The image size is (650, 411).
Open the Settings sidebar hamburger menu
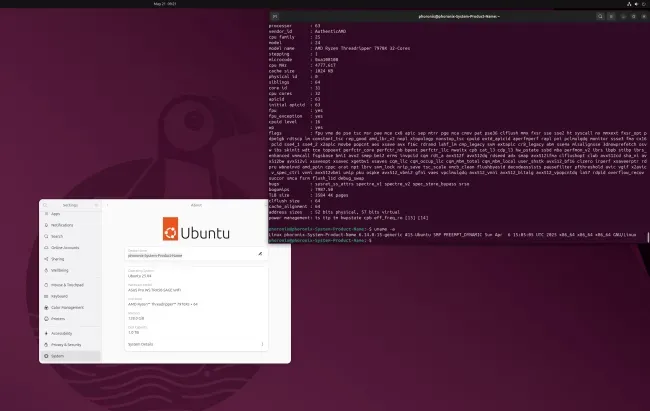pyautogui.click(x=96, y=205)
